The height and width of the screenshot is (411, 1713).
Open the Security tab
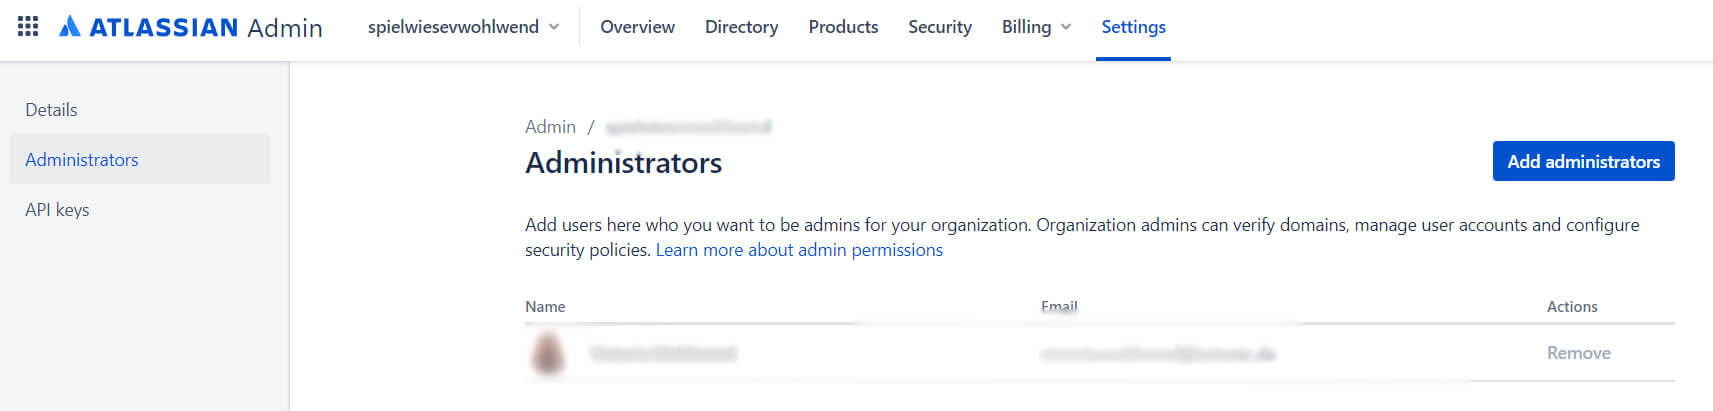(940, 27)
